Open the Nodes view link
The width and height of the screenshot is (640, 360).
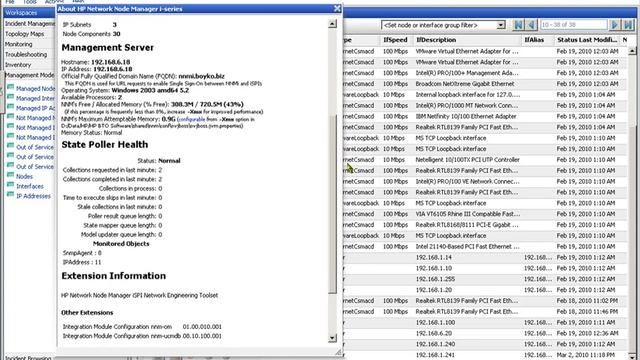[24, 176]
